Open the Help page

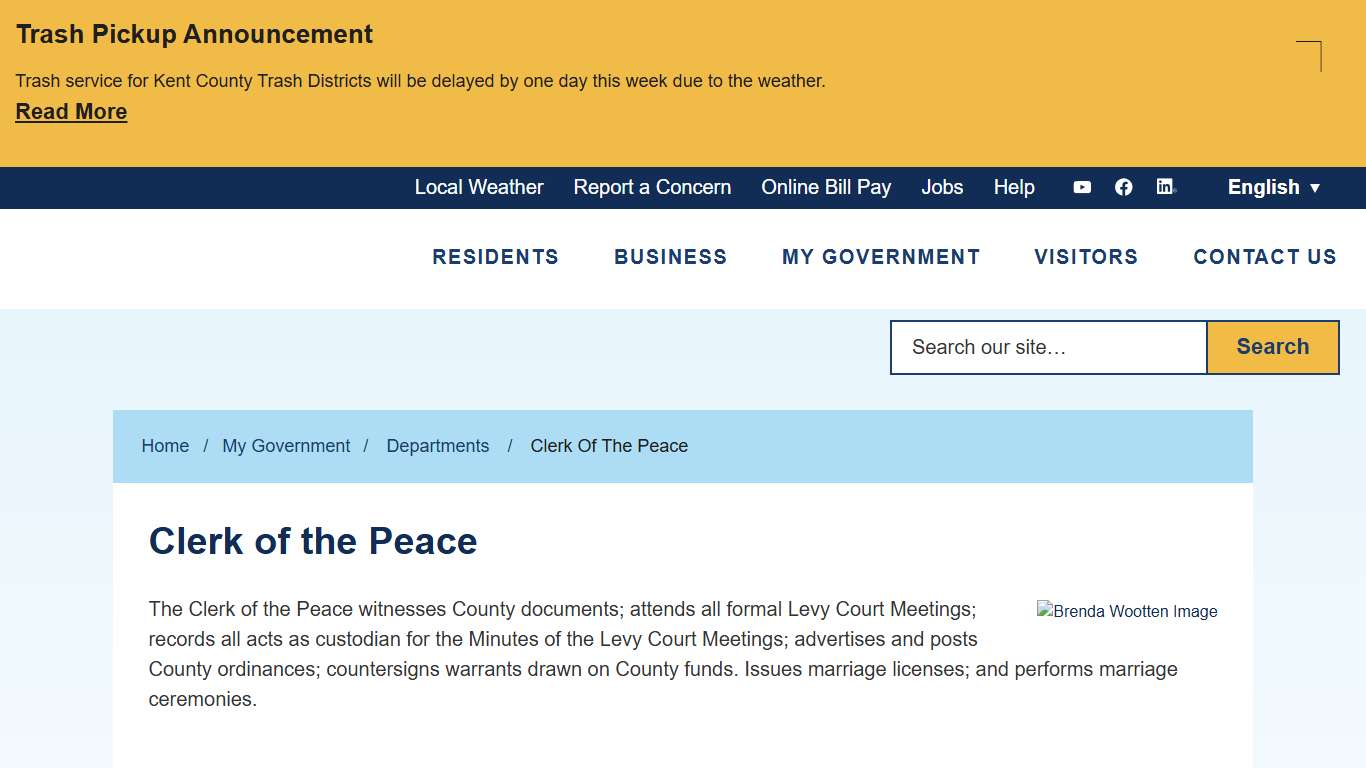[1014, 187]
